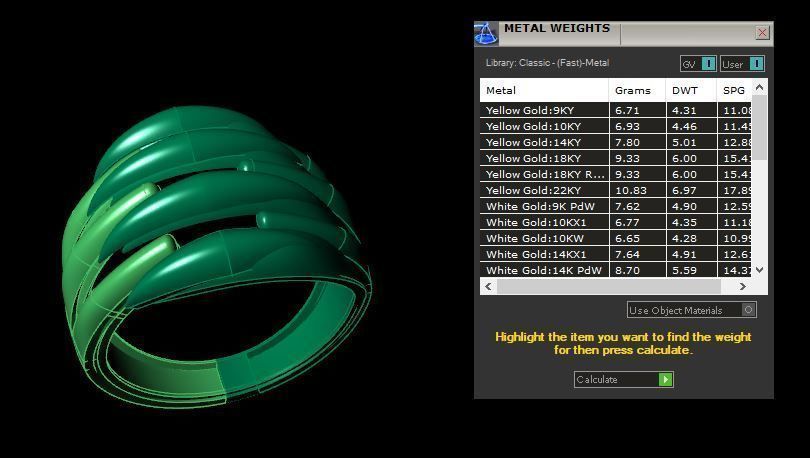Click the 8.70 grams cell
Screen dimensions: 810x458
(637, 270)
